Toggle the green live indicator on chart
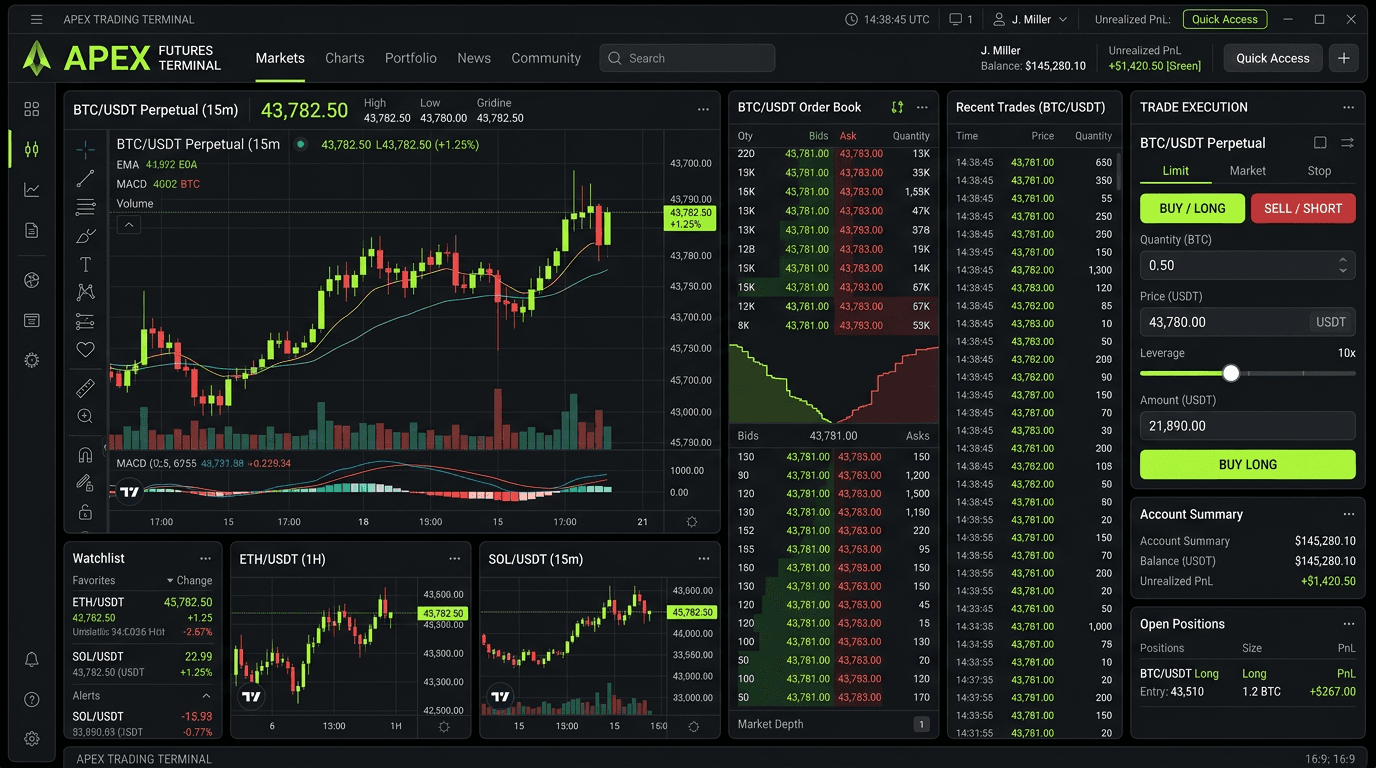 pos(300,145)
